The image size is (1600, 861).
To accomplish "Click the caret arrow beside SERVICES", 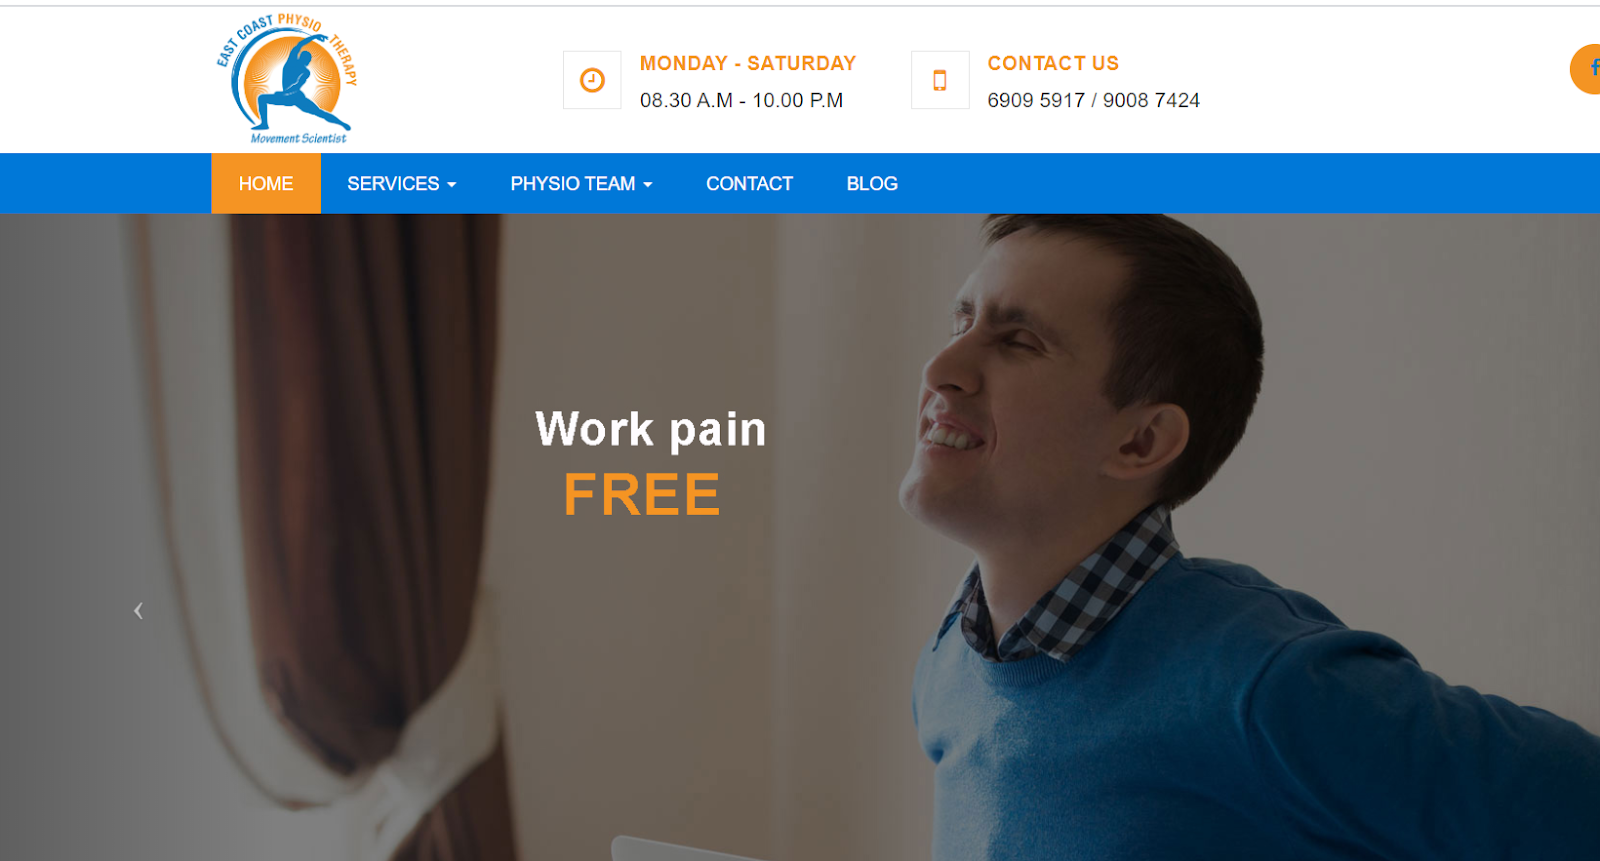I will (452, 185).
